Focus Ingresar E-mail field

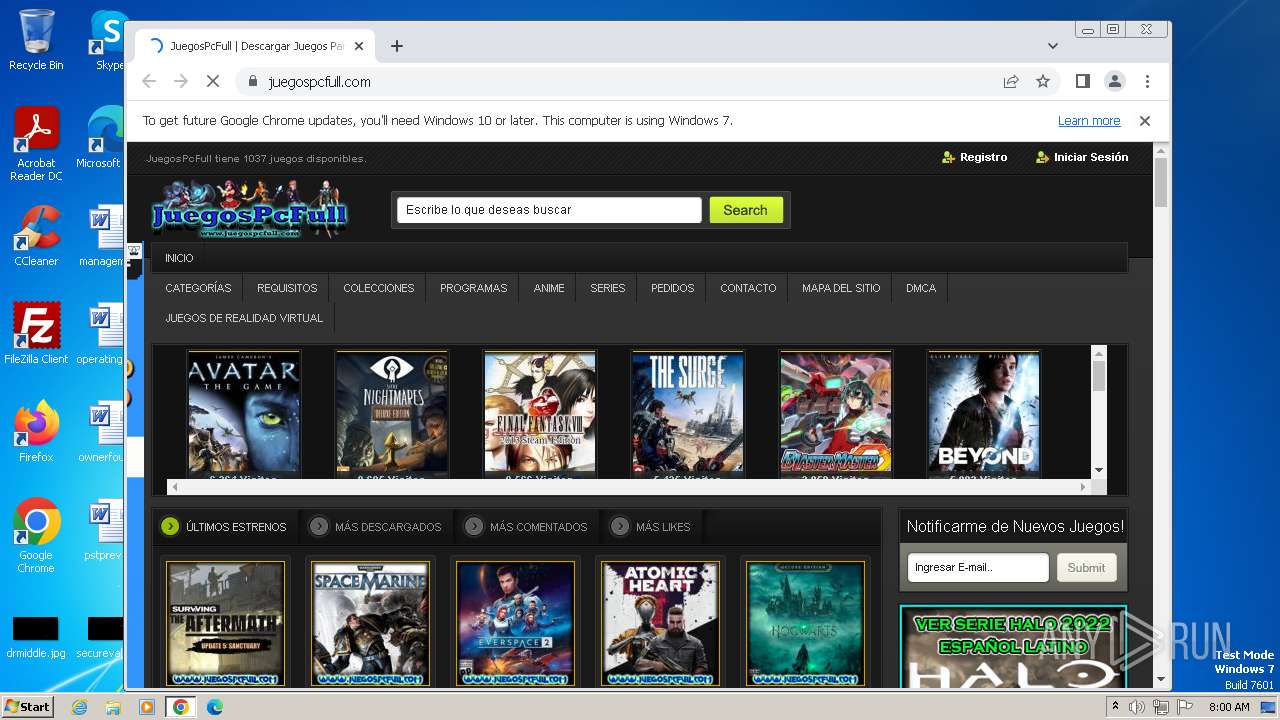(978, 567)
